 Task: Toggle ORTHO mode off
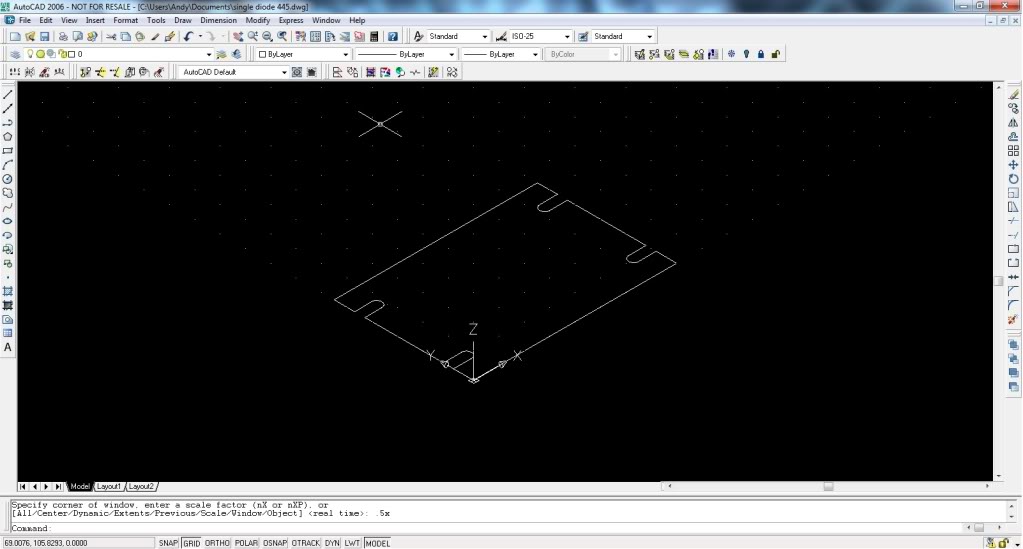tap(217, 543)
